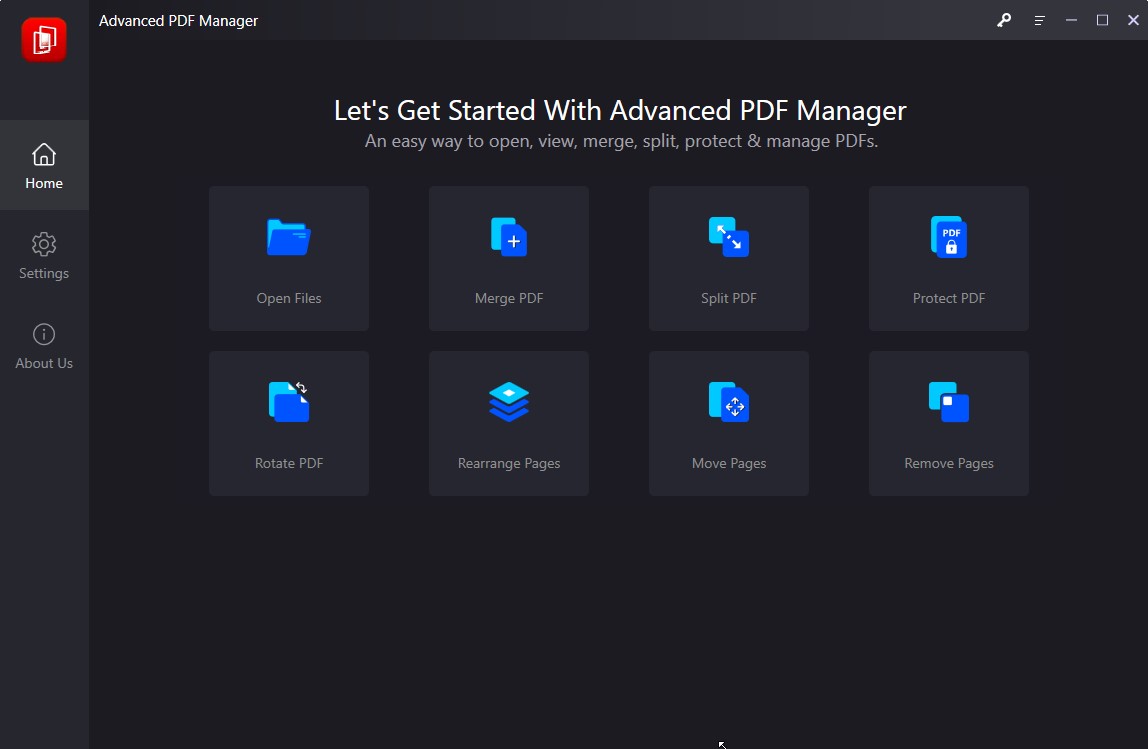Open the Remove Pages tool
Viewport: 1148px width, 749px height.
click(x=948, y=423)
